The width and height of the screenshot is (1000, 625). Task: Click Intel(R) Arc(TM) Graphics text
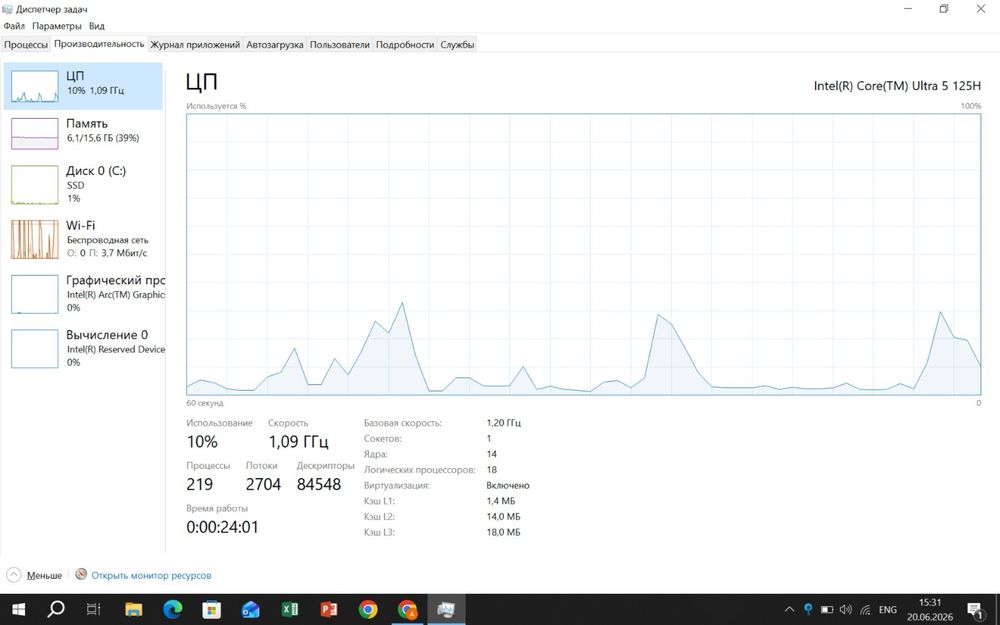pyautogui.click(x=116, y=295)
